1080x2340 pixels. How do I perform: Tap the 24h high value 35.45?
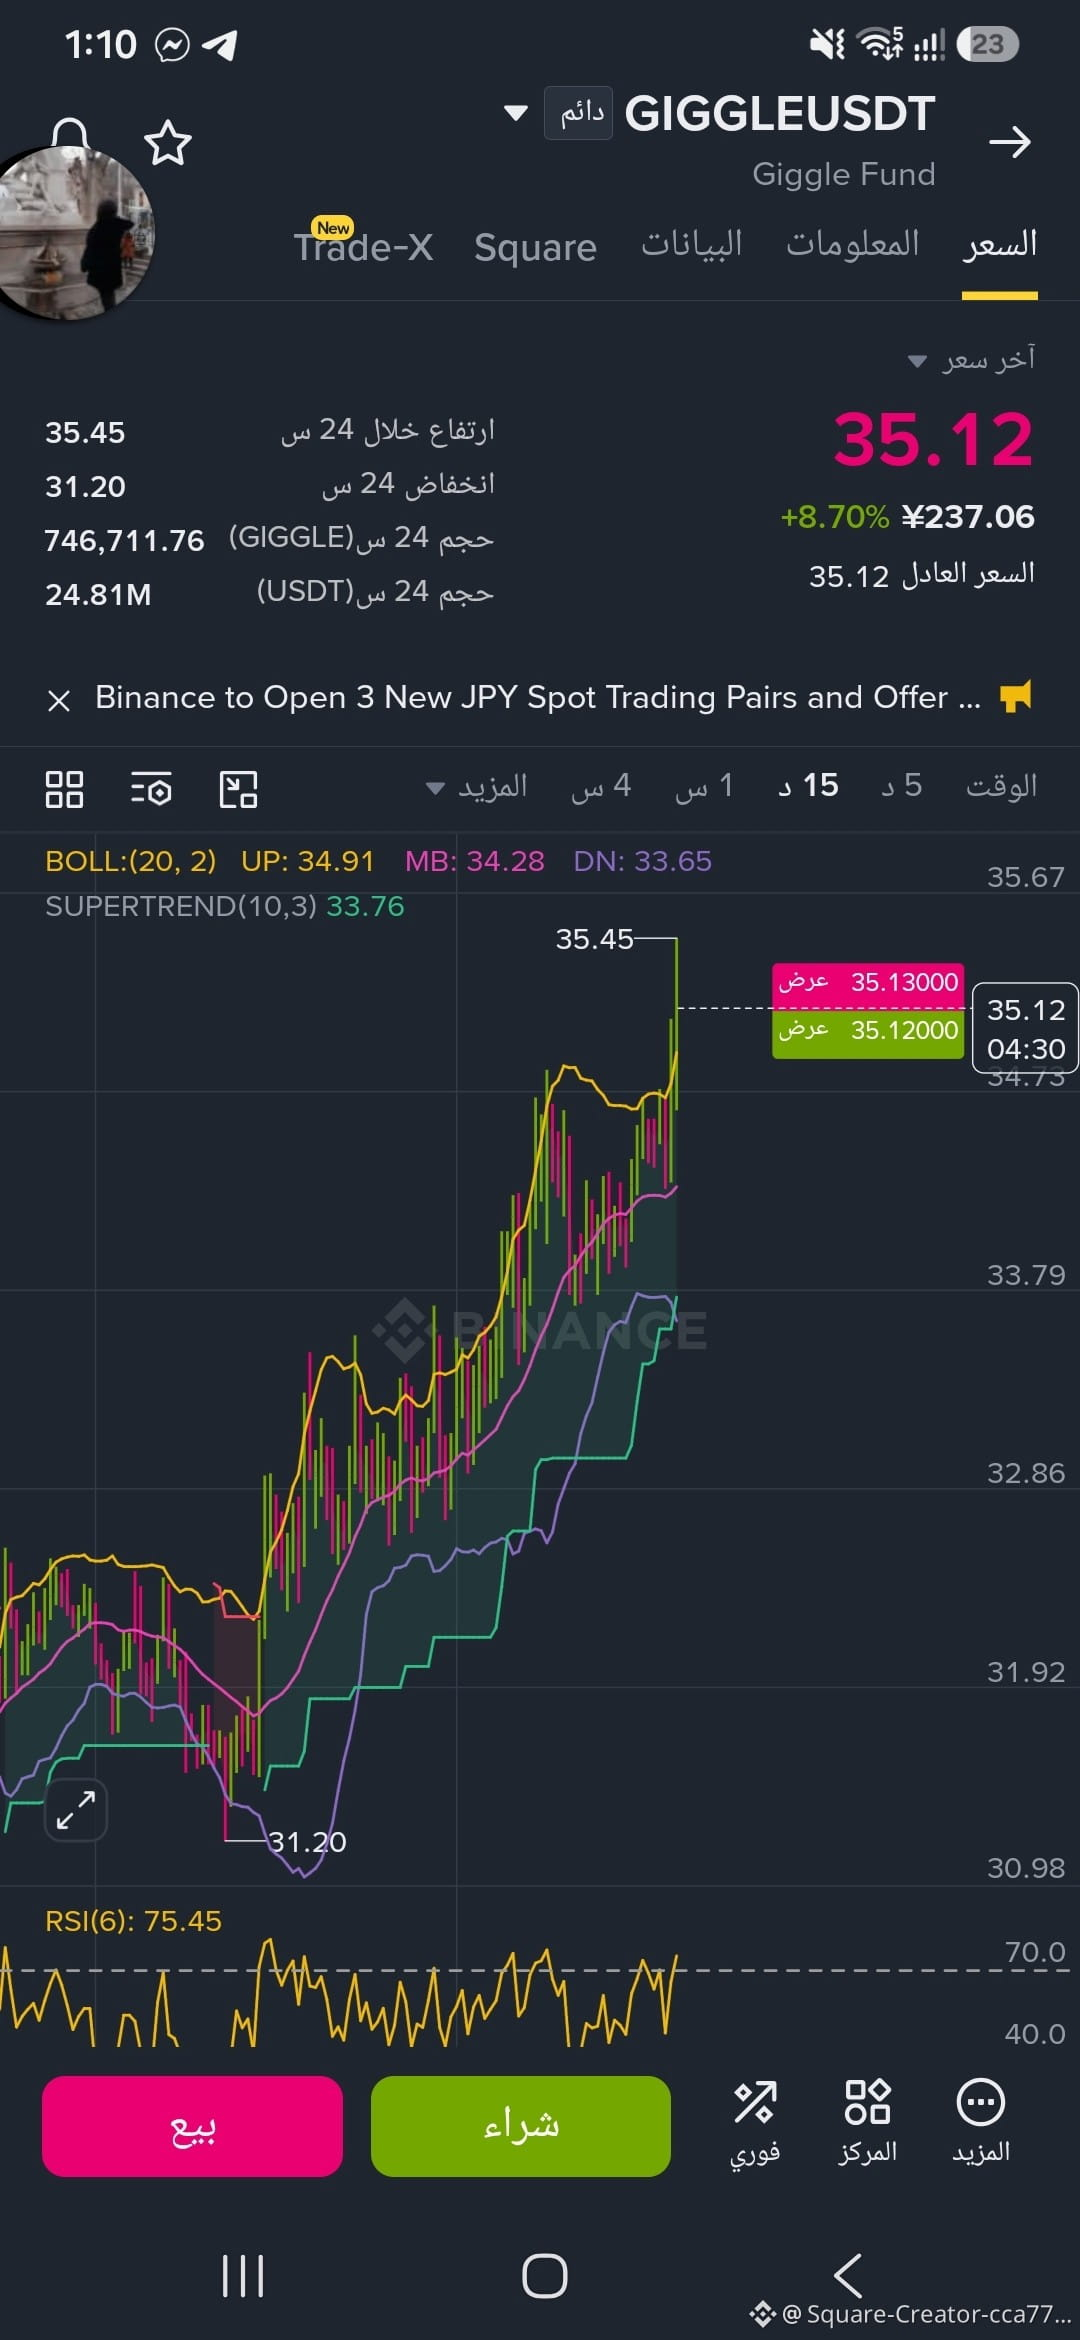[x=85, y=433]
